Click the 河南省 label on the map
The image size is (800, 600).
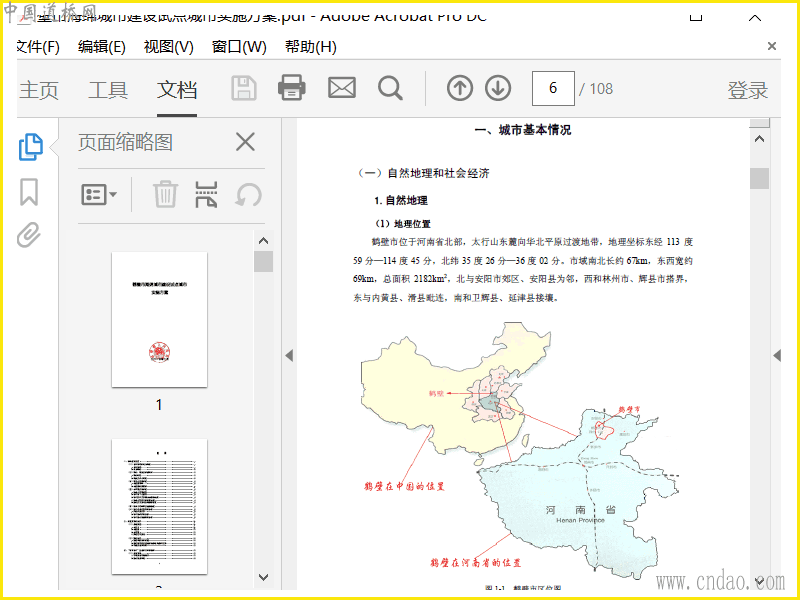click(x=581, y=510)
